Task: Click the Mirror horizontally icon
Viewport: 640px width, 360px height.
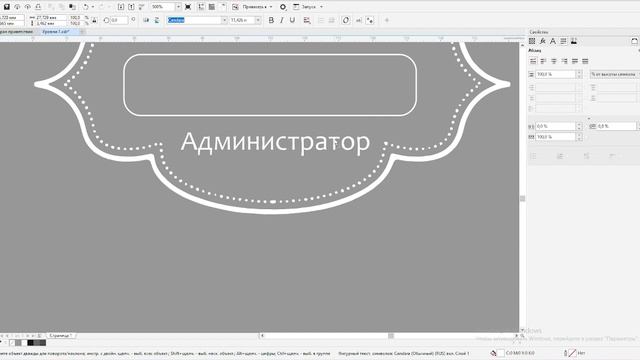Action: [146, 20]
